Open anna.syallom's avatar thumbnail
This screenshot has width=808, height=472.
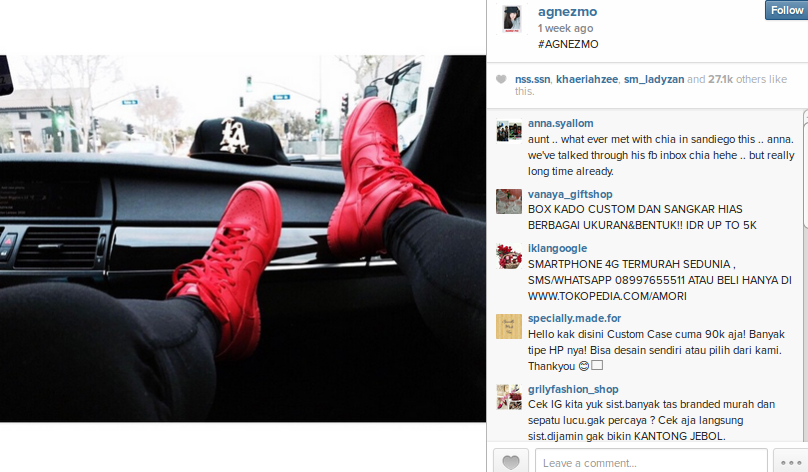(509, 131)
